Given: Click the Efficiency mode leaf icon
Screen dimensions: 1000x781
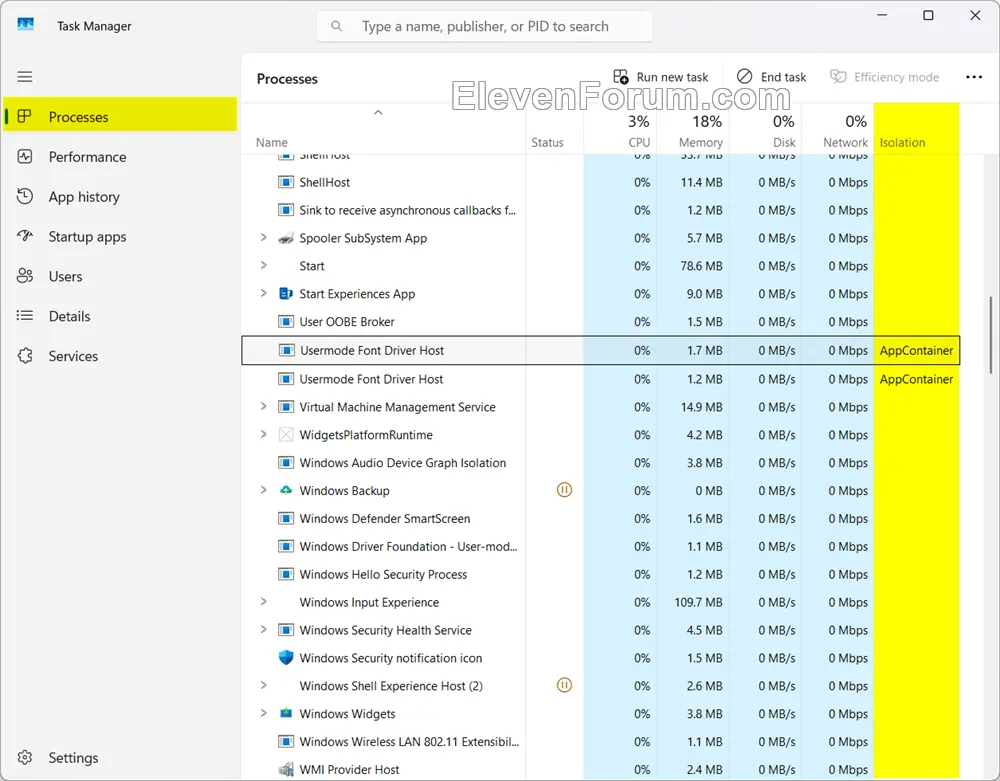Looking at the screenshot, I should [837, 77].
